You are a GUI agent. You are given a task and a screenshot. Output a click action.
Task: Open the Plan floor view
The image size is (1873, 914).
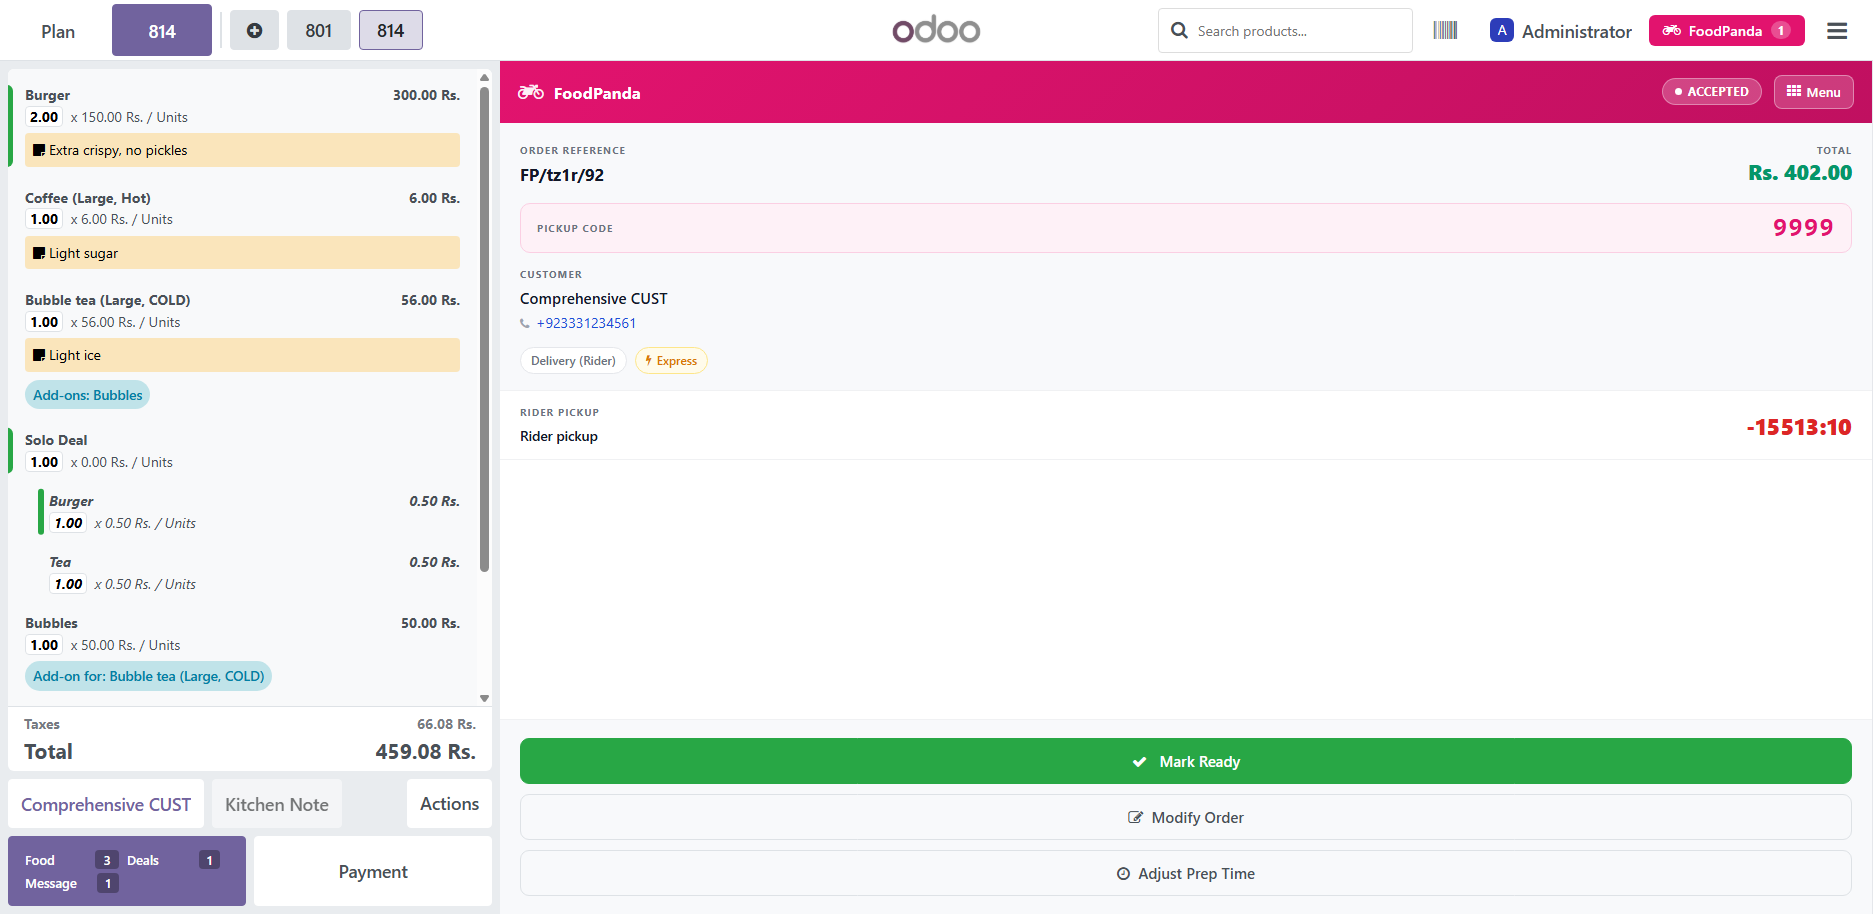(58, 31)
